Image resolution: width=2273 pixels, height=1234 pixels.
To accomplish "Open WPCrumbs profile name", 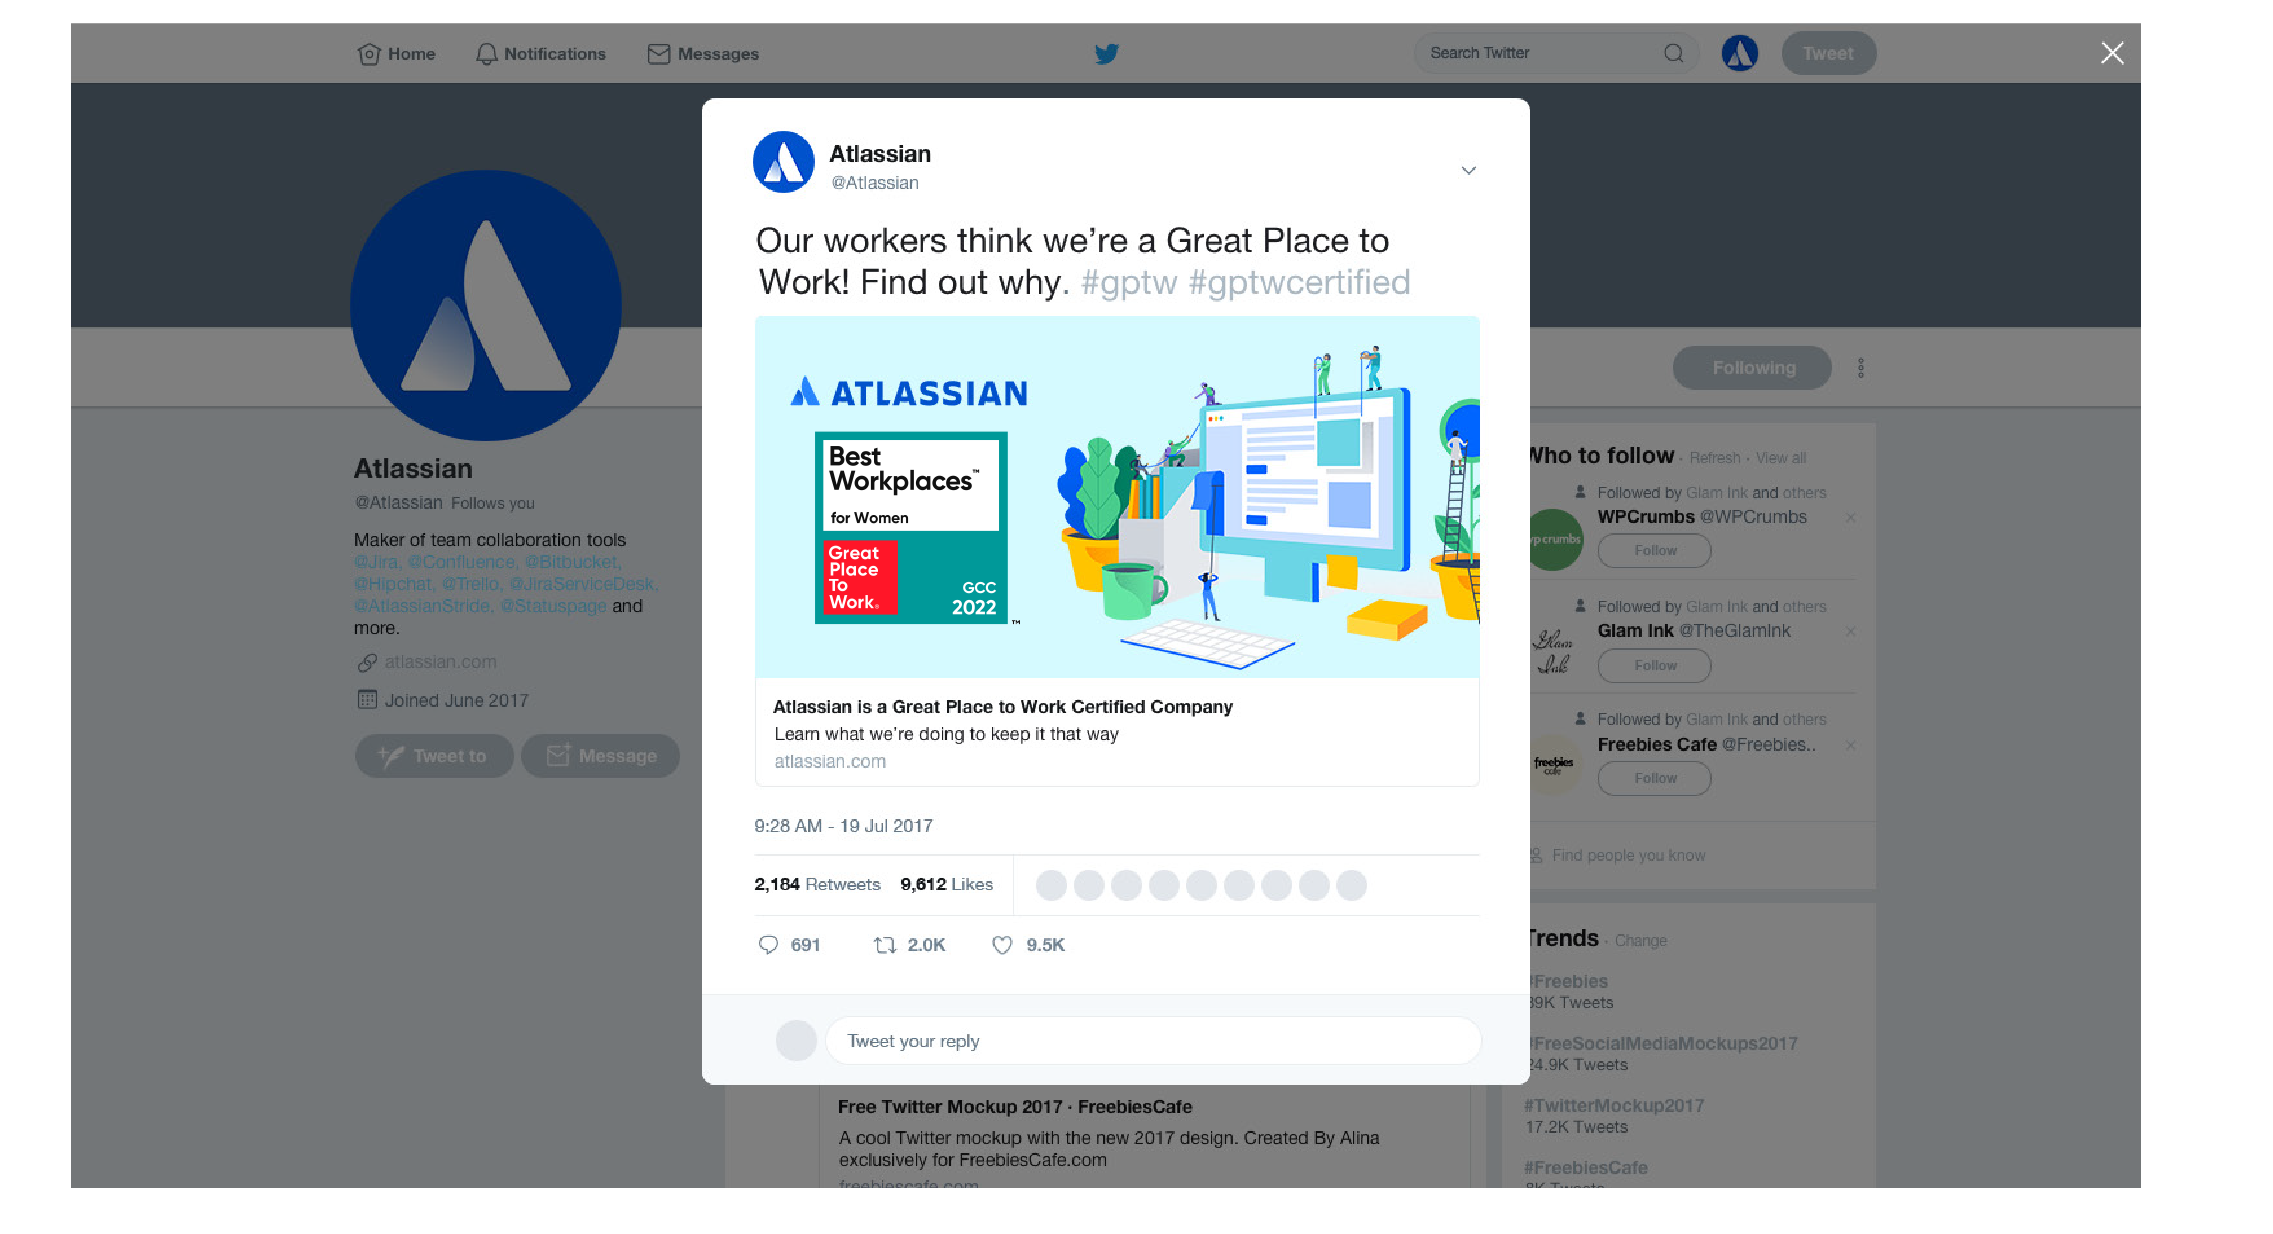I will click(x=1646, y=517).
